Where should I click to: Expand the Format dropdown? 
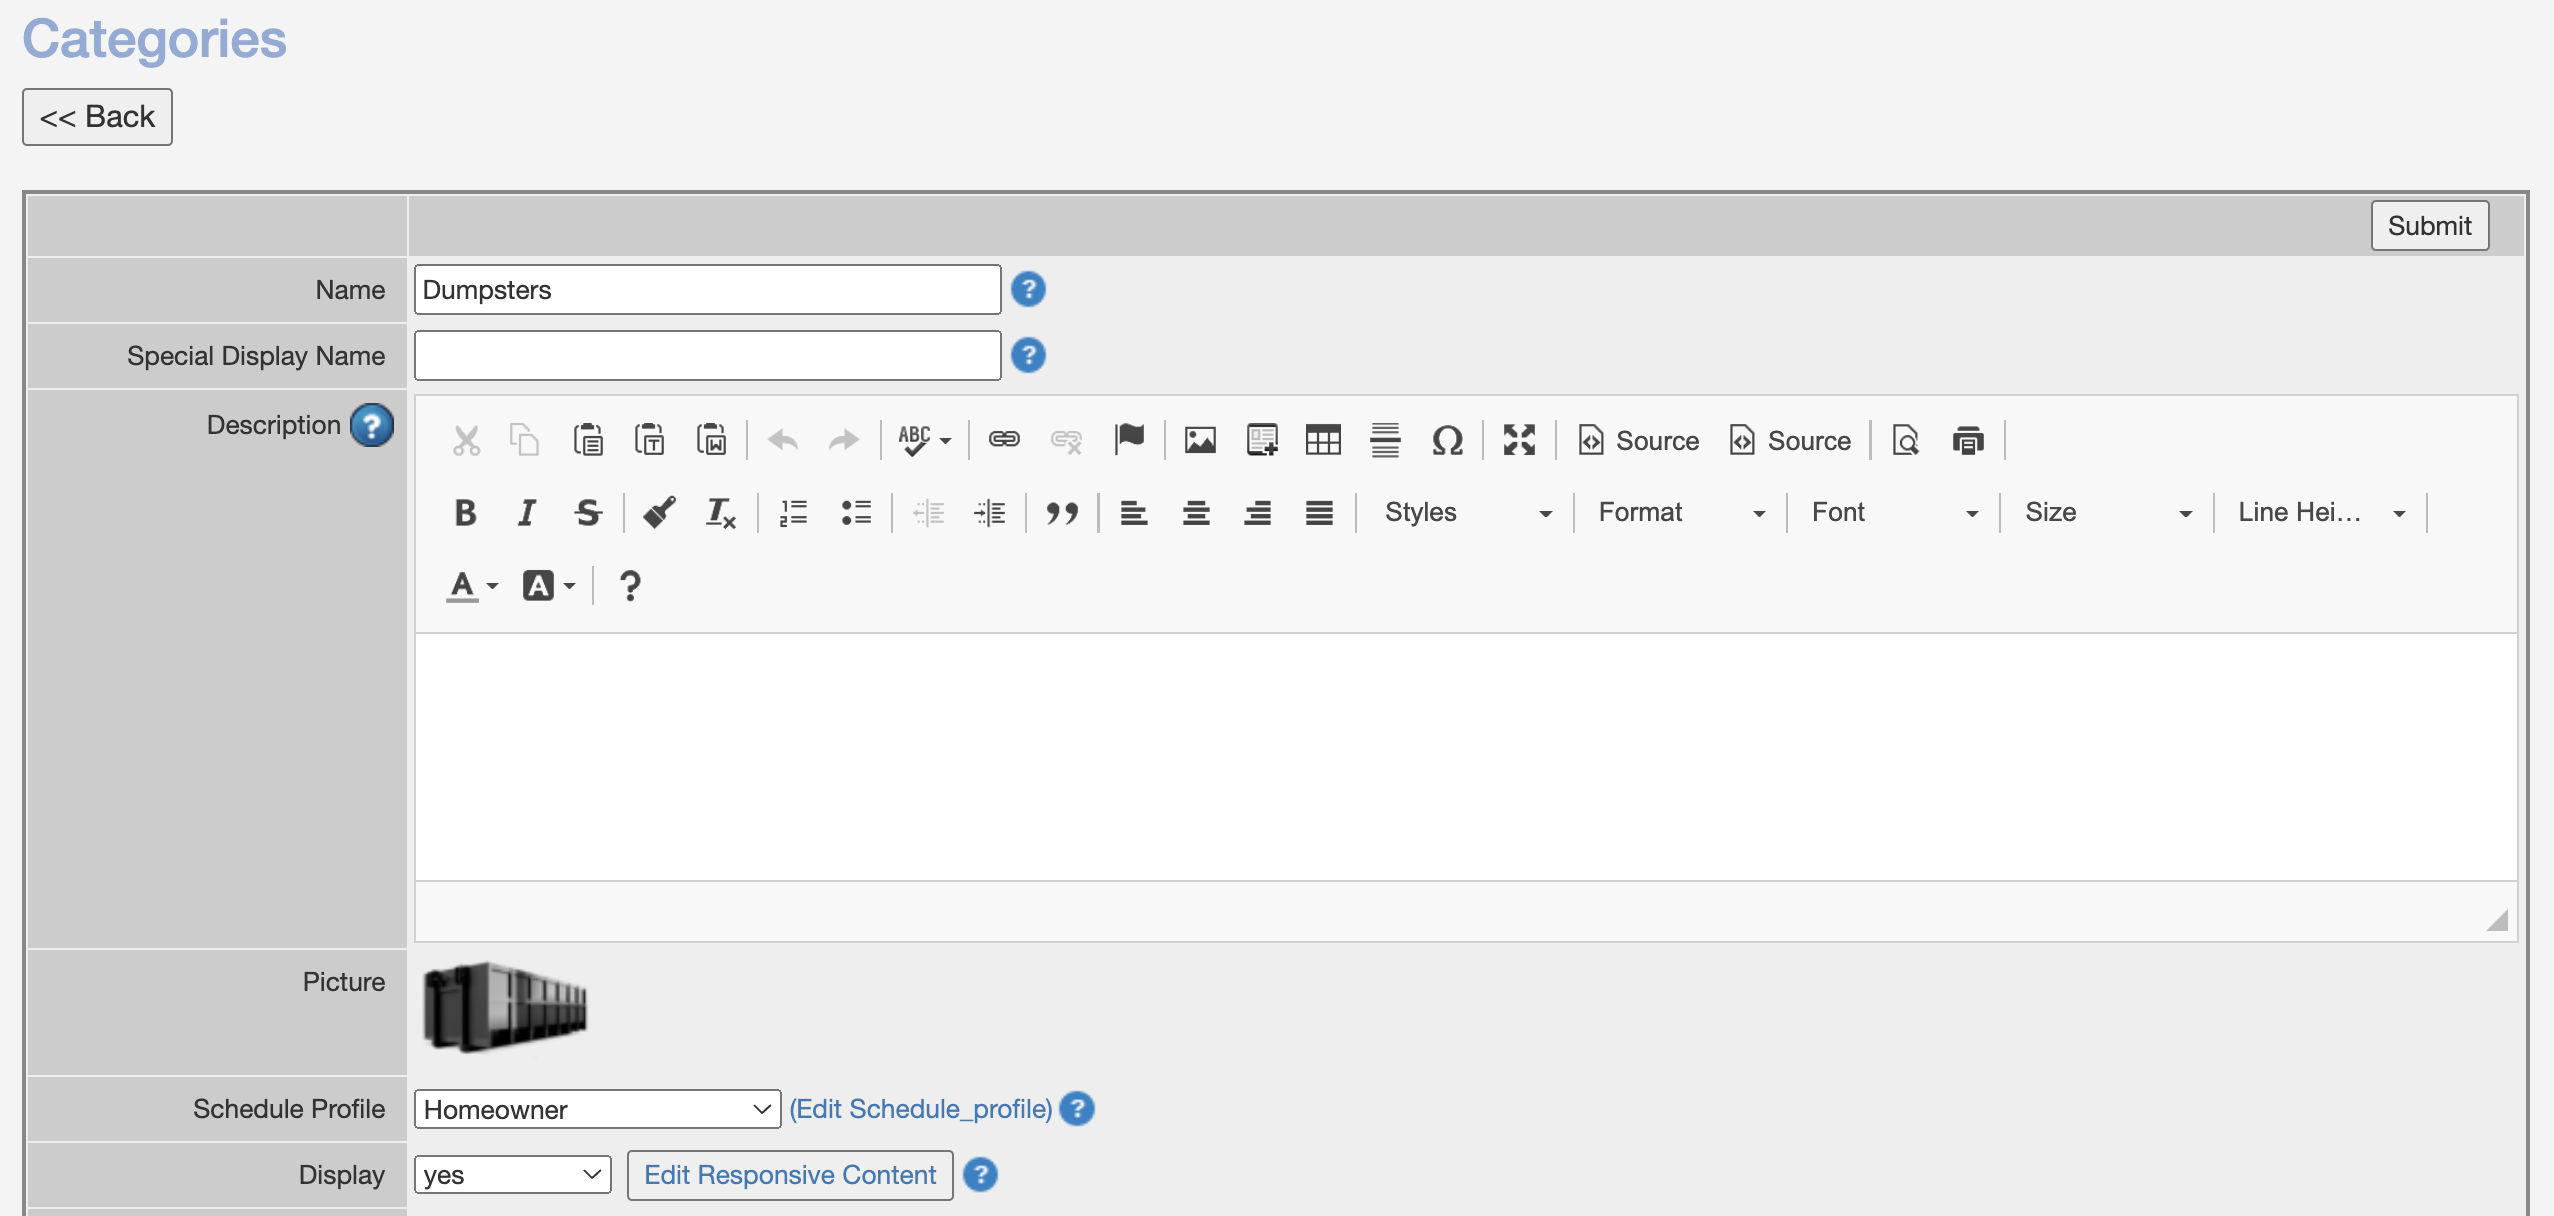pyautogui.click(x=1681, y=513)
